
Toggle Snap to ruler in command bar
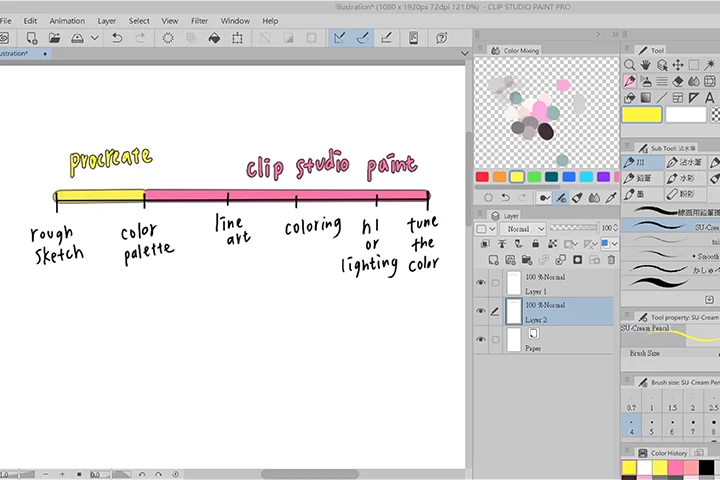340,38
